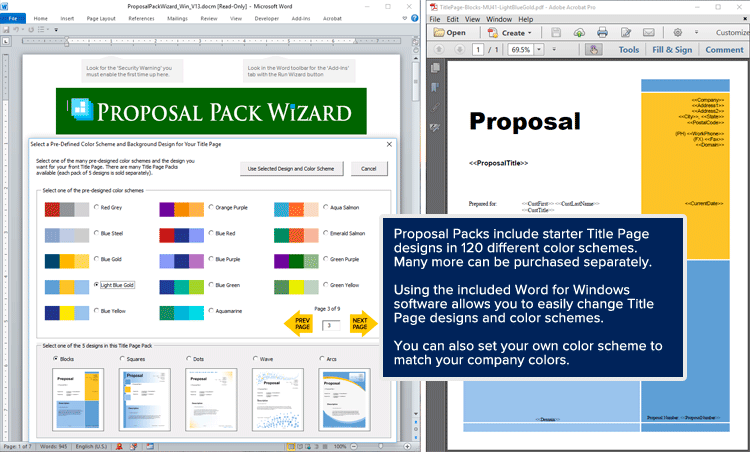Click the Word status bar zoom slider handle
This screenshot has width=750, height=452.
pyautogui.click(x=381, y=446)
